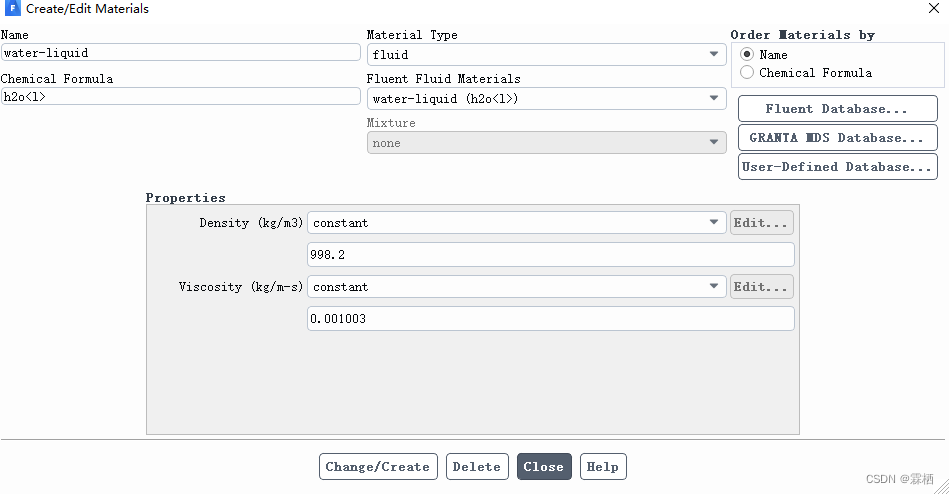
Task: Open the User-Defined Database
Action: [x=837, y=167]
